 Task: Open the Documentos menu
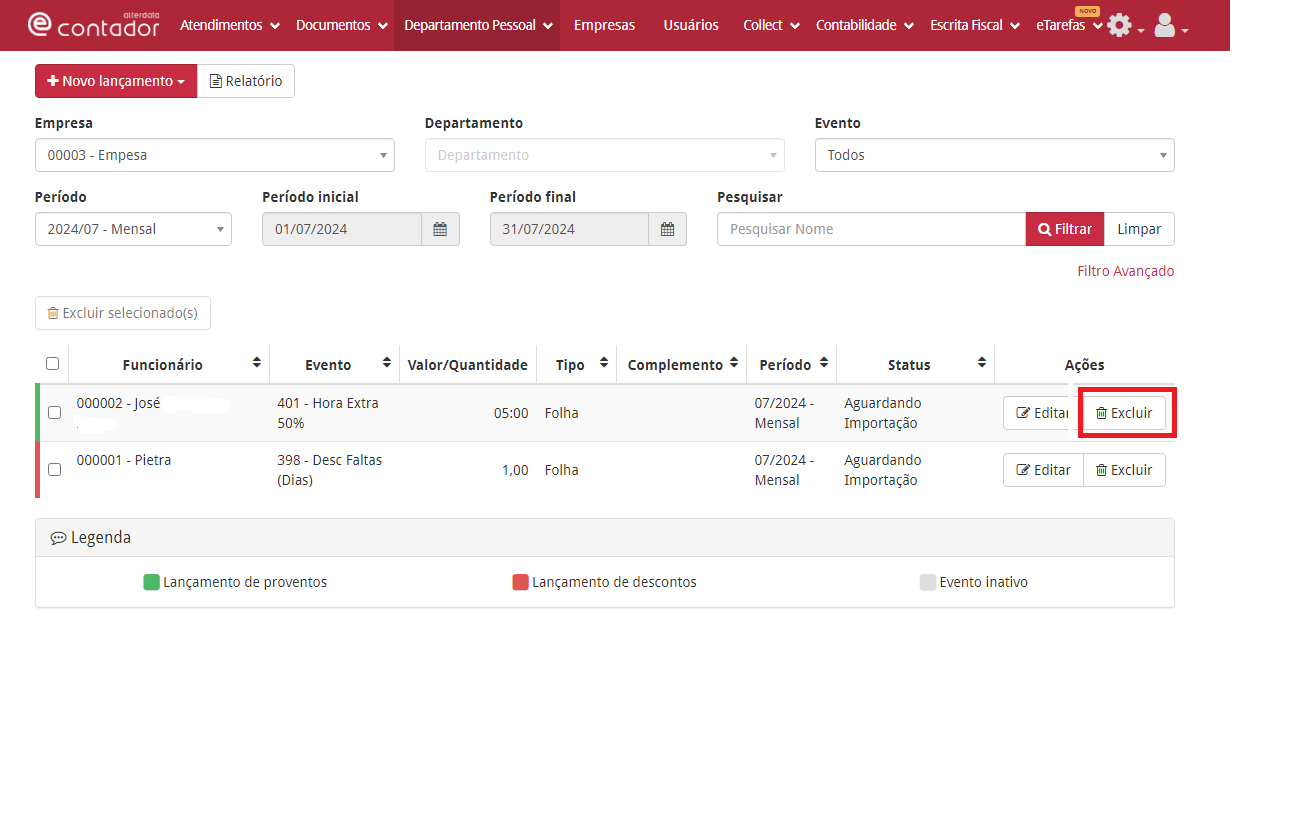coord(341,25)
